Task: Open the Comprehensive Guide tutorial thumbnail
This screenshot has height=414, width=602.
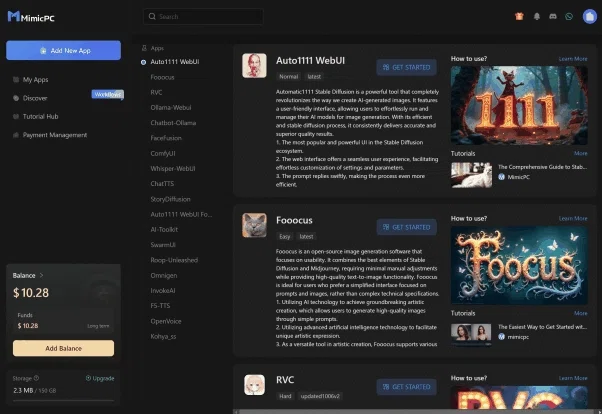Action: pos(471,175)
